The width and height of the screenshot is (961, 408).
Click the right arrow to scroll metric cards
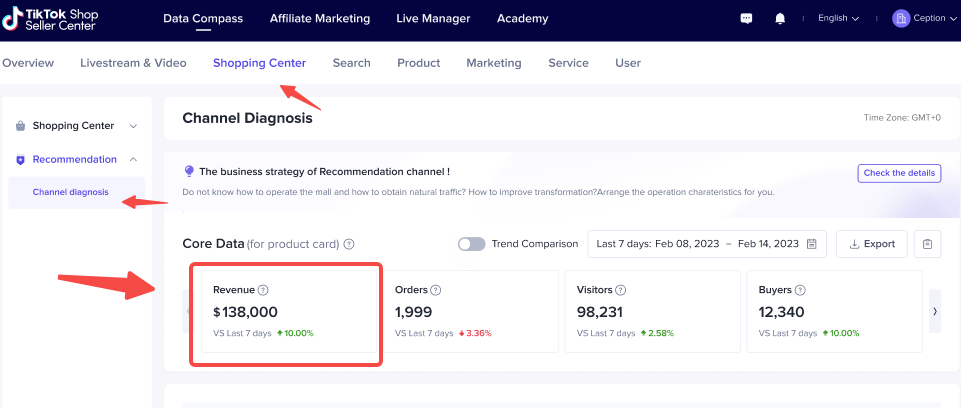pyautogui.click(x=935, y=311)
